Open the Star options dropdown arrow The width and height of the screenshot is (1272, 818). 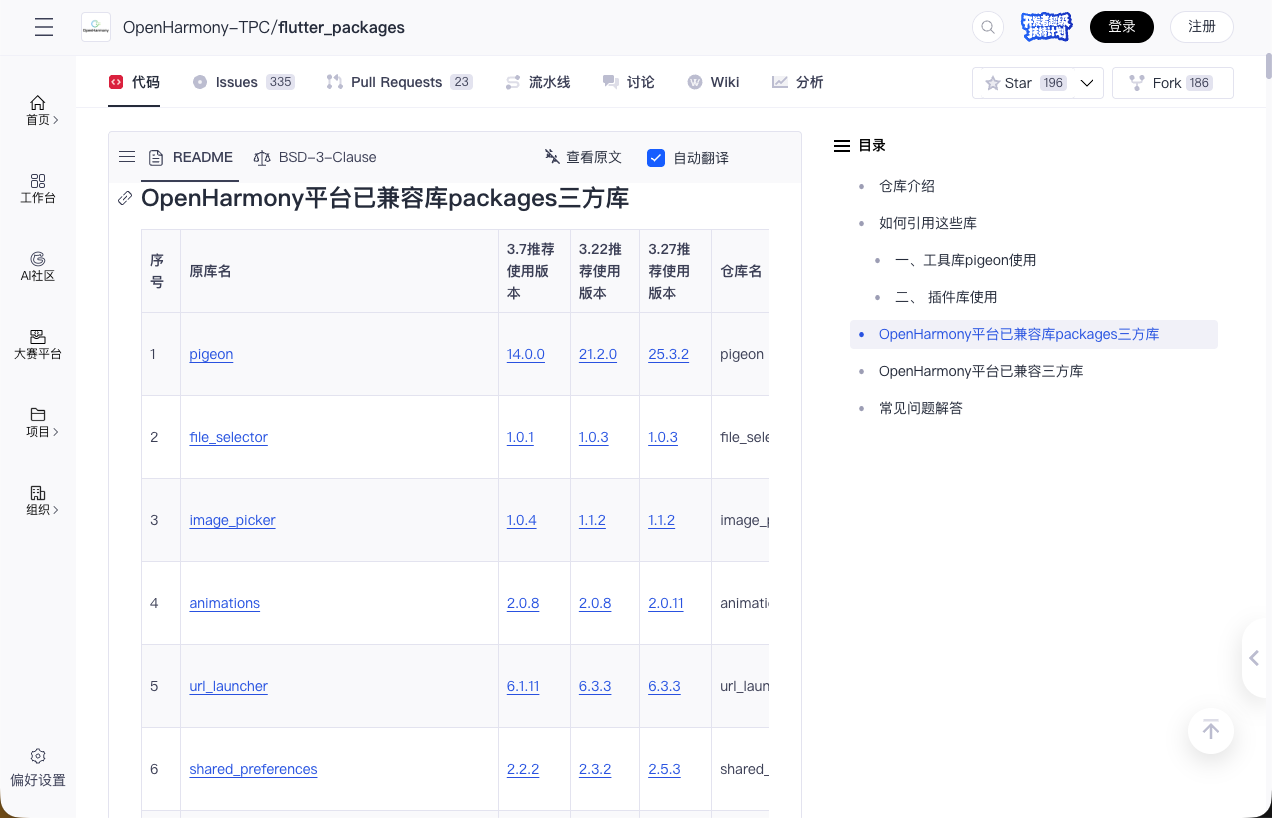point(1087,83)
